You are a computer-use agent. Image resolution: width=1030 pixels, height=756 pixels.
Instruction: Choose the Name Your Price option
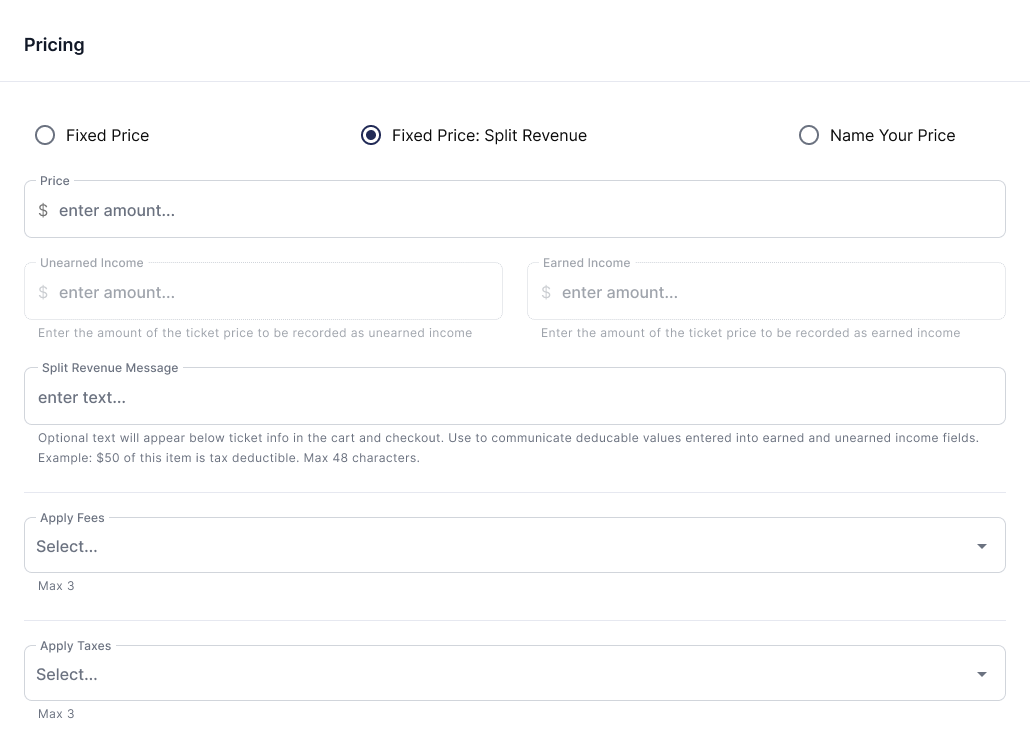809,135
